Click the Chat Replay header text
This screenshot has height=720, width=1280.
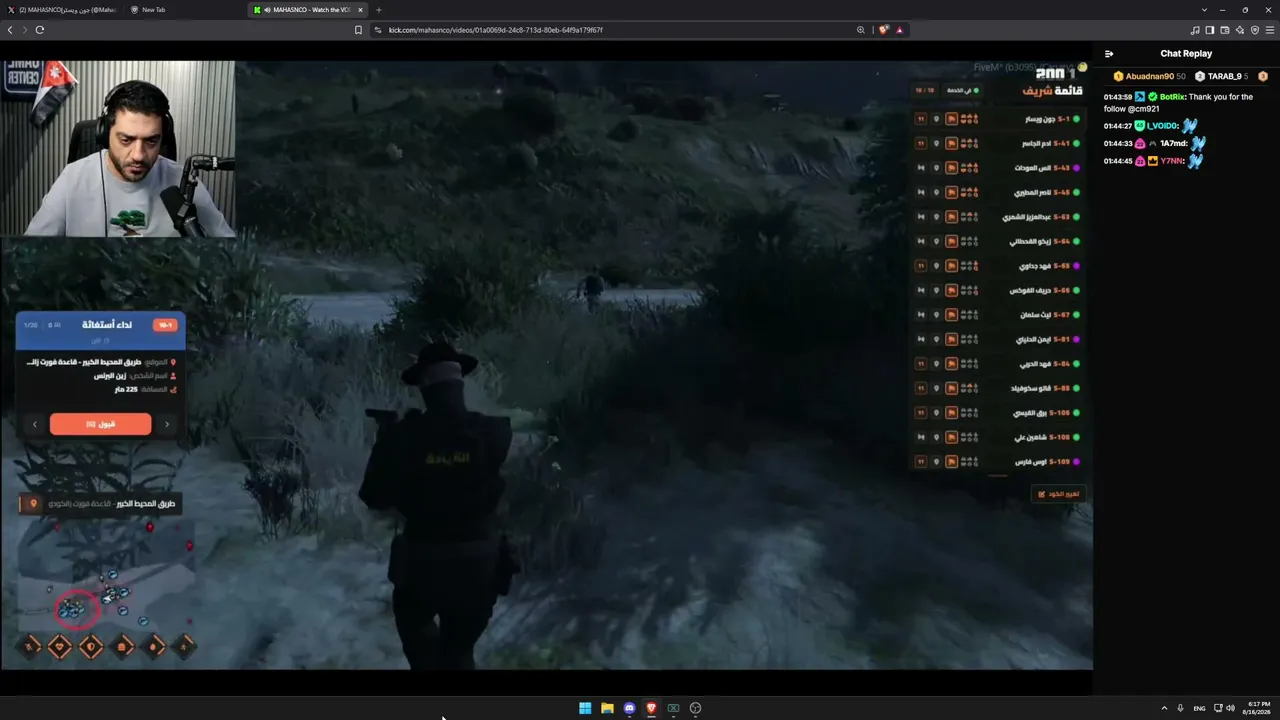tap(1186, 54)
